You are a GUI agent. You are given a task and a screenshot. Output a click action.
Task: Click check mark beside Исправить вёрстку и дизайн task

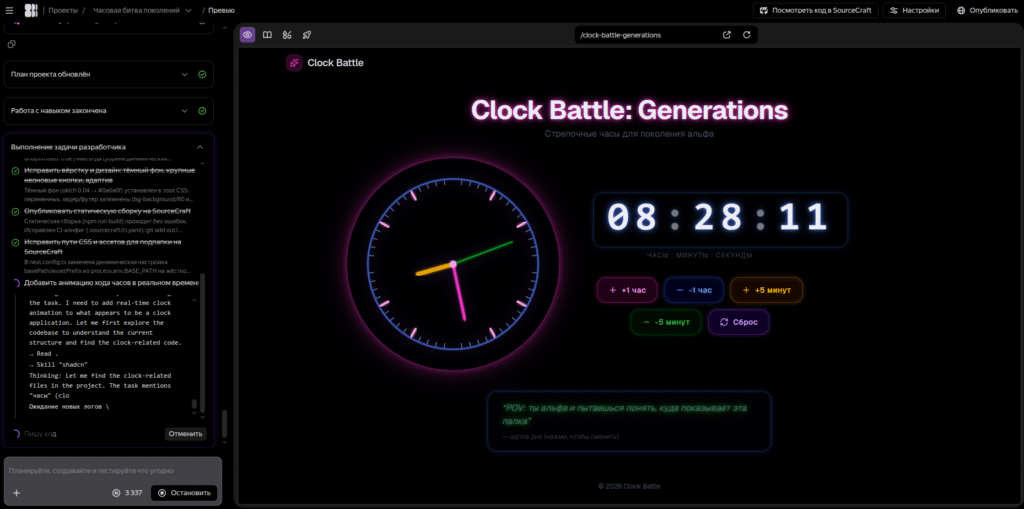coord(16,171)
